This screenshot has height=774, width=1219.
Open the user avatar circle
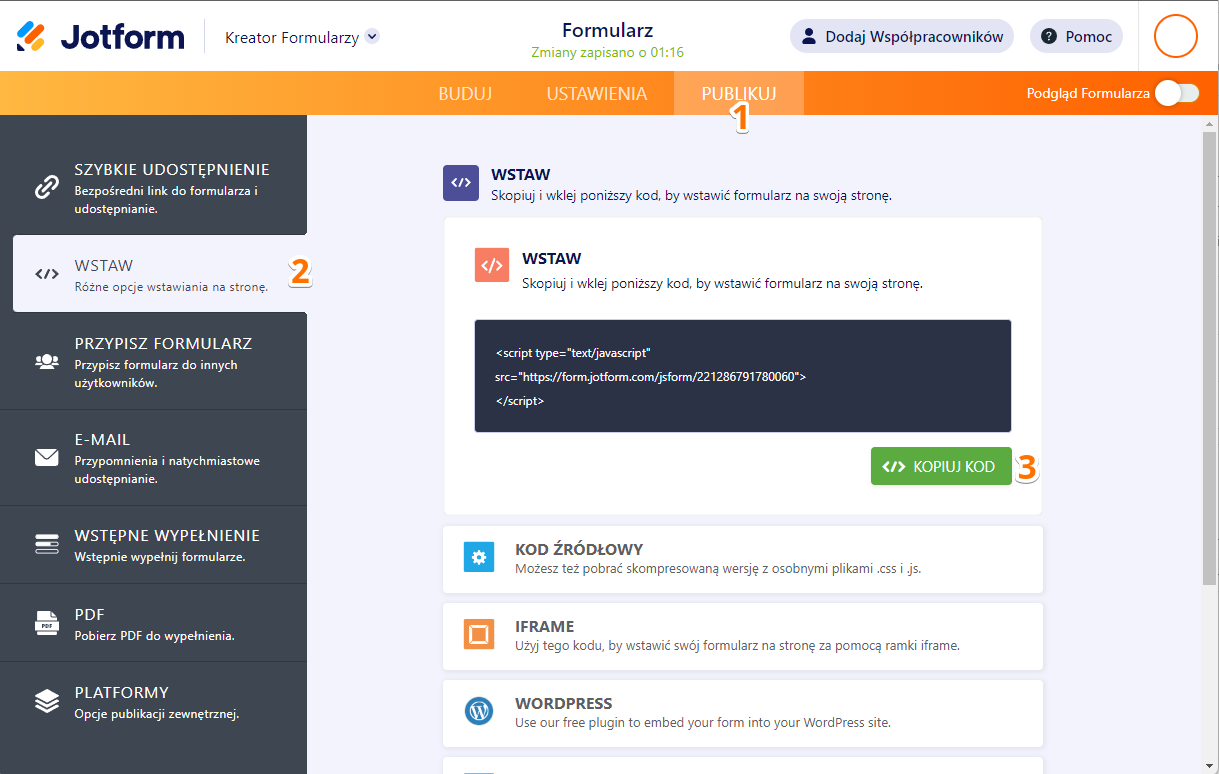pyautogui.click(x=1176, y=36)
